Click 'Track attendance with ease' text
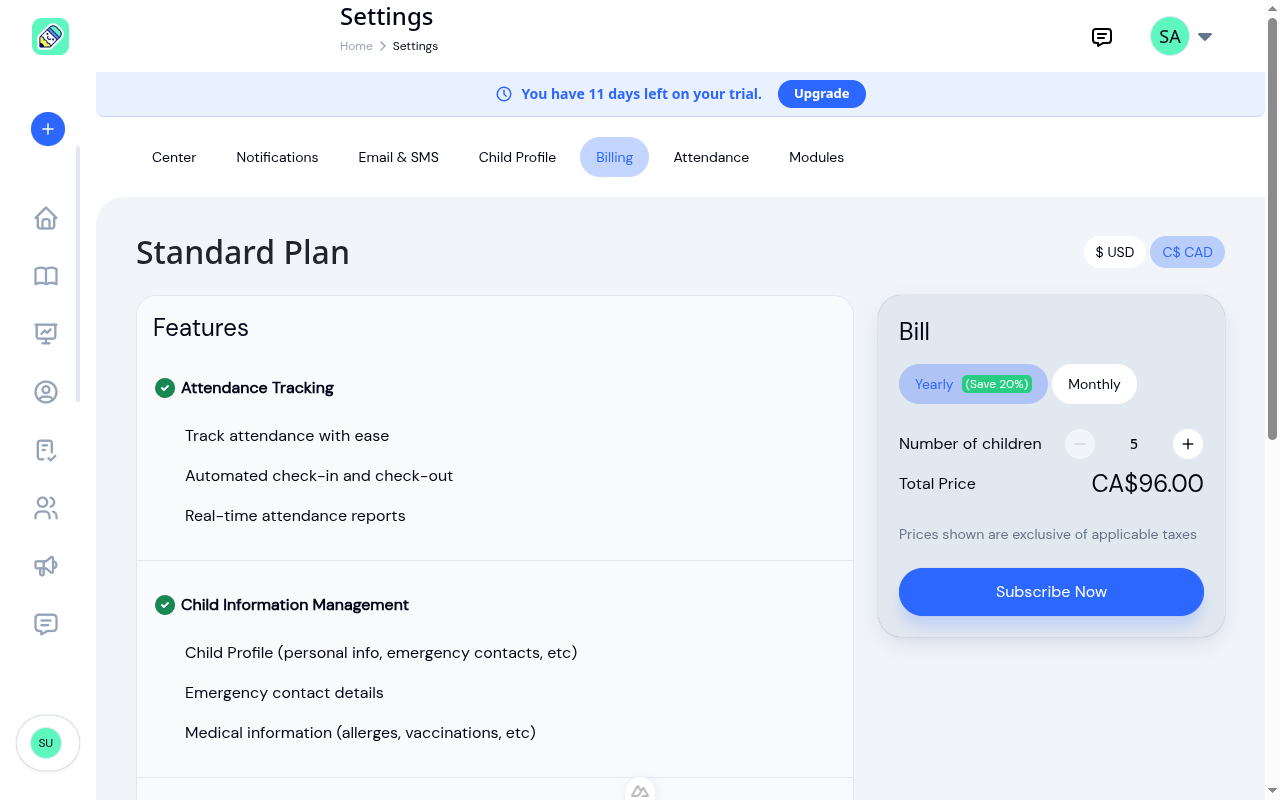The image size is (1280, 800). click(x=287, y=436)
